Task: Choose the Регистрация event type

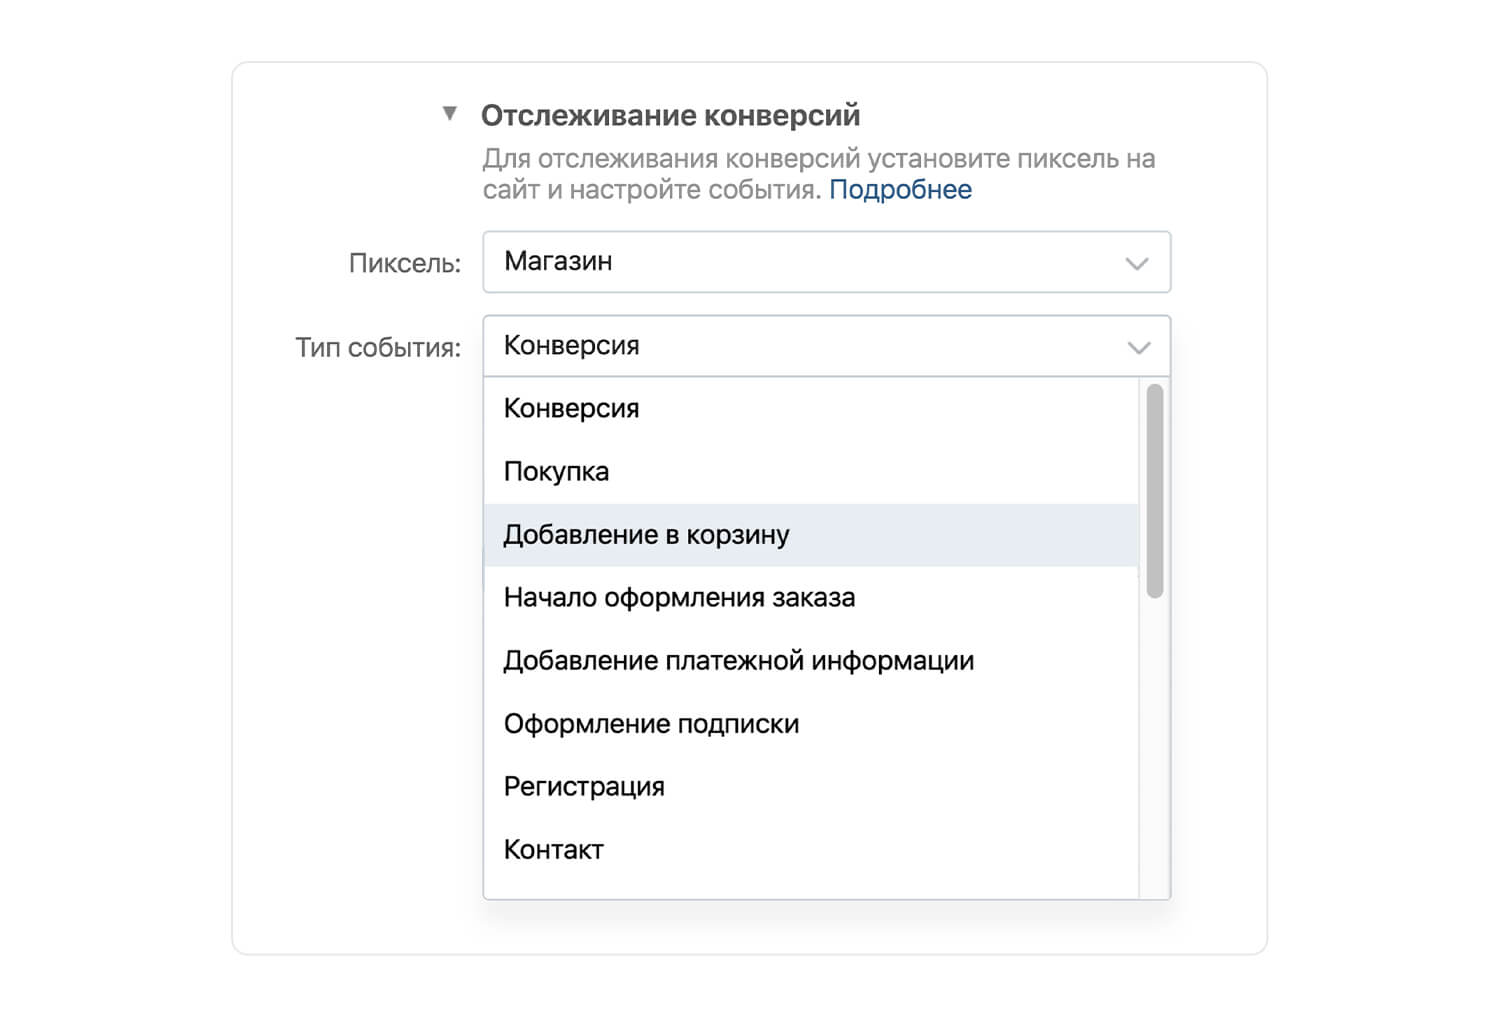Action: (x=811, y=787)
